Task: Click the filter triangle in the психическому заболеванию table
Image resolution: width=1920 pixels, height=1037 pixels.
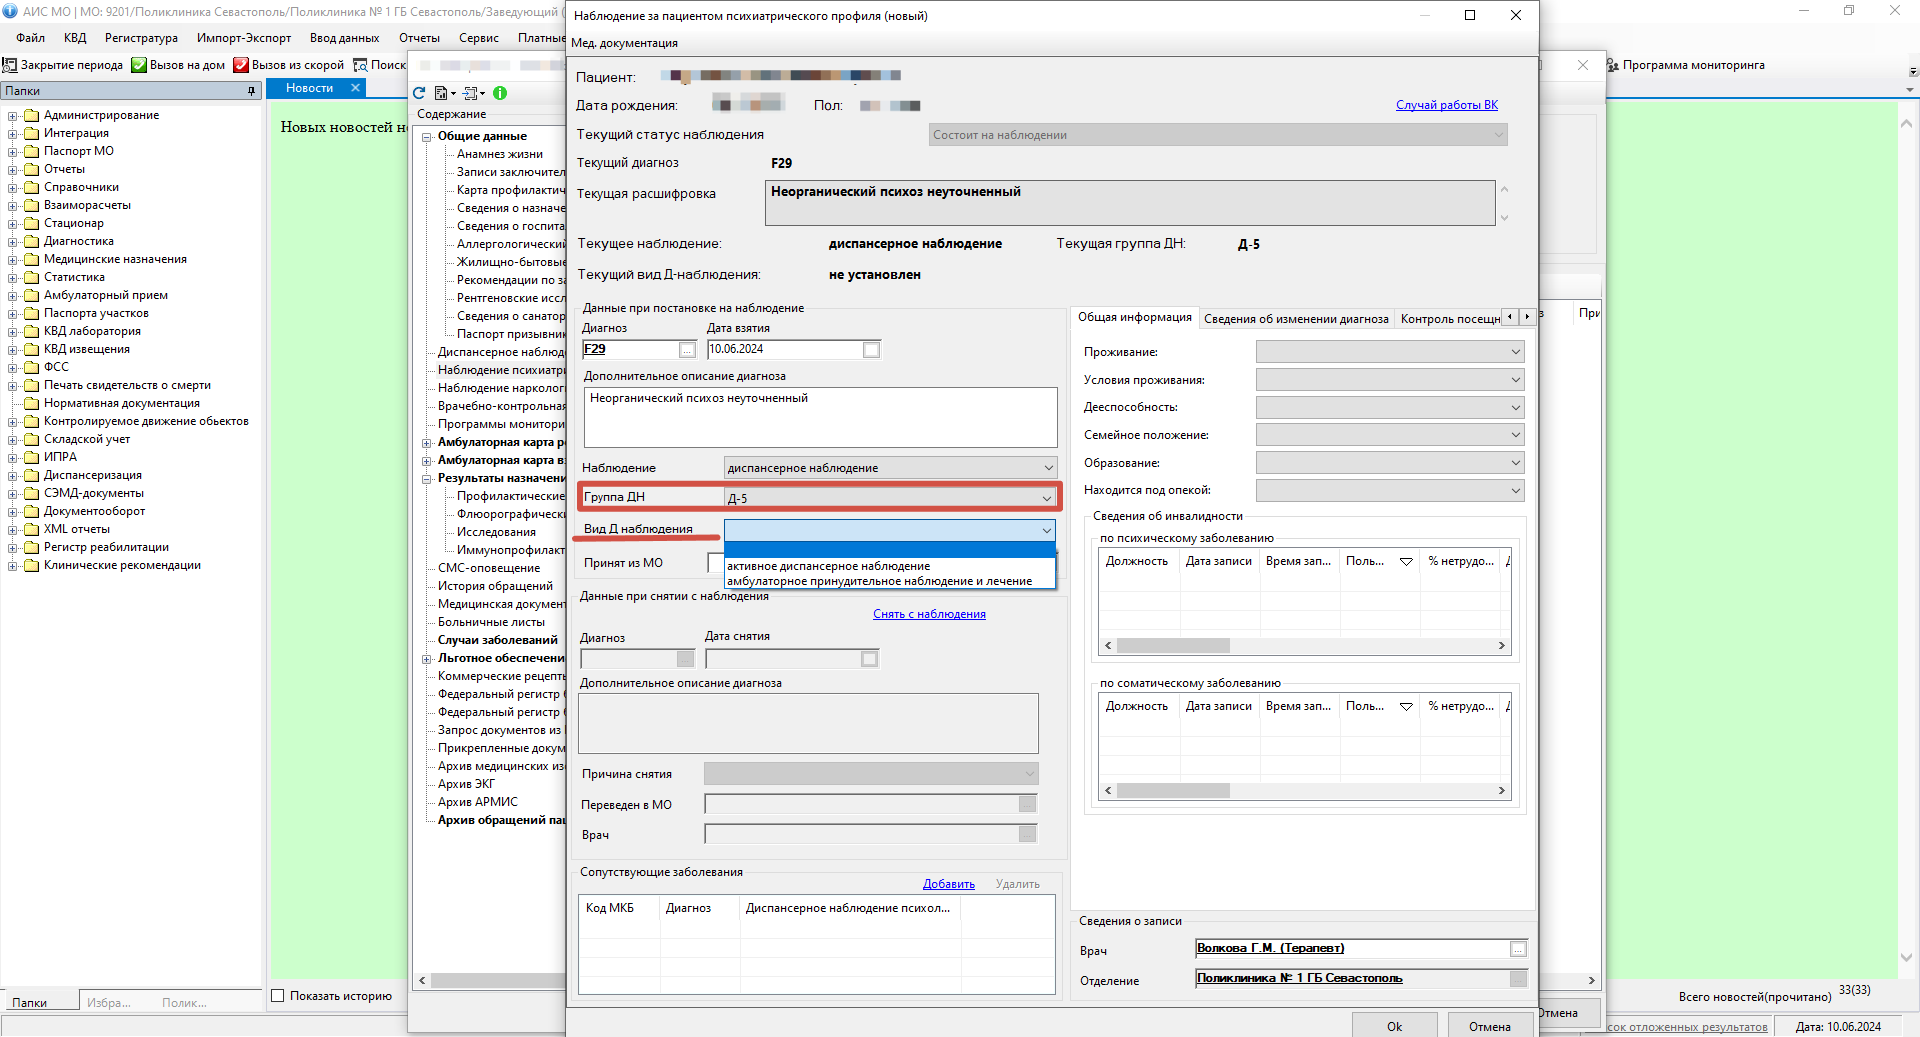Action: [1406, 562]
